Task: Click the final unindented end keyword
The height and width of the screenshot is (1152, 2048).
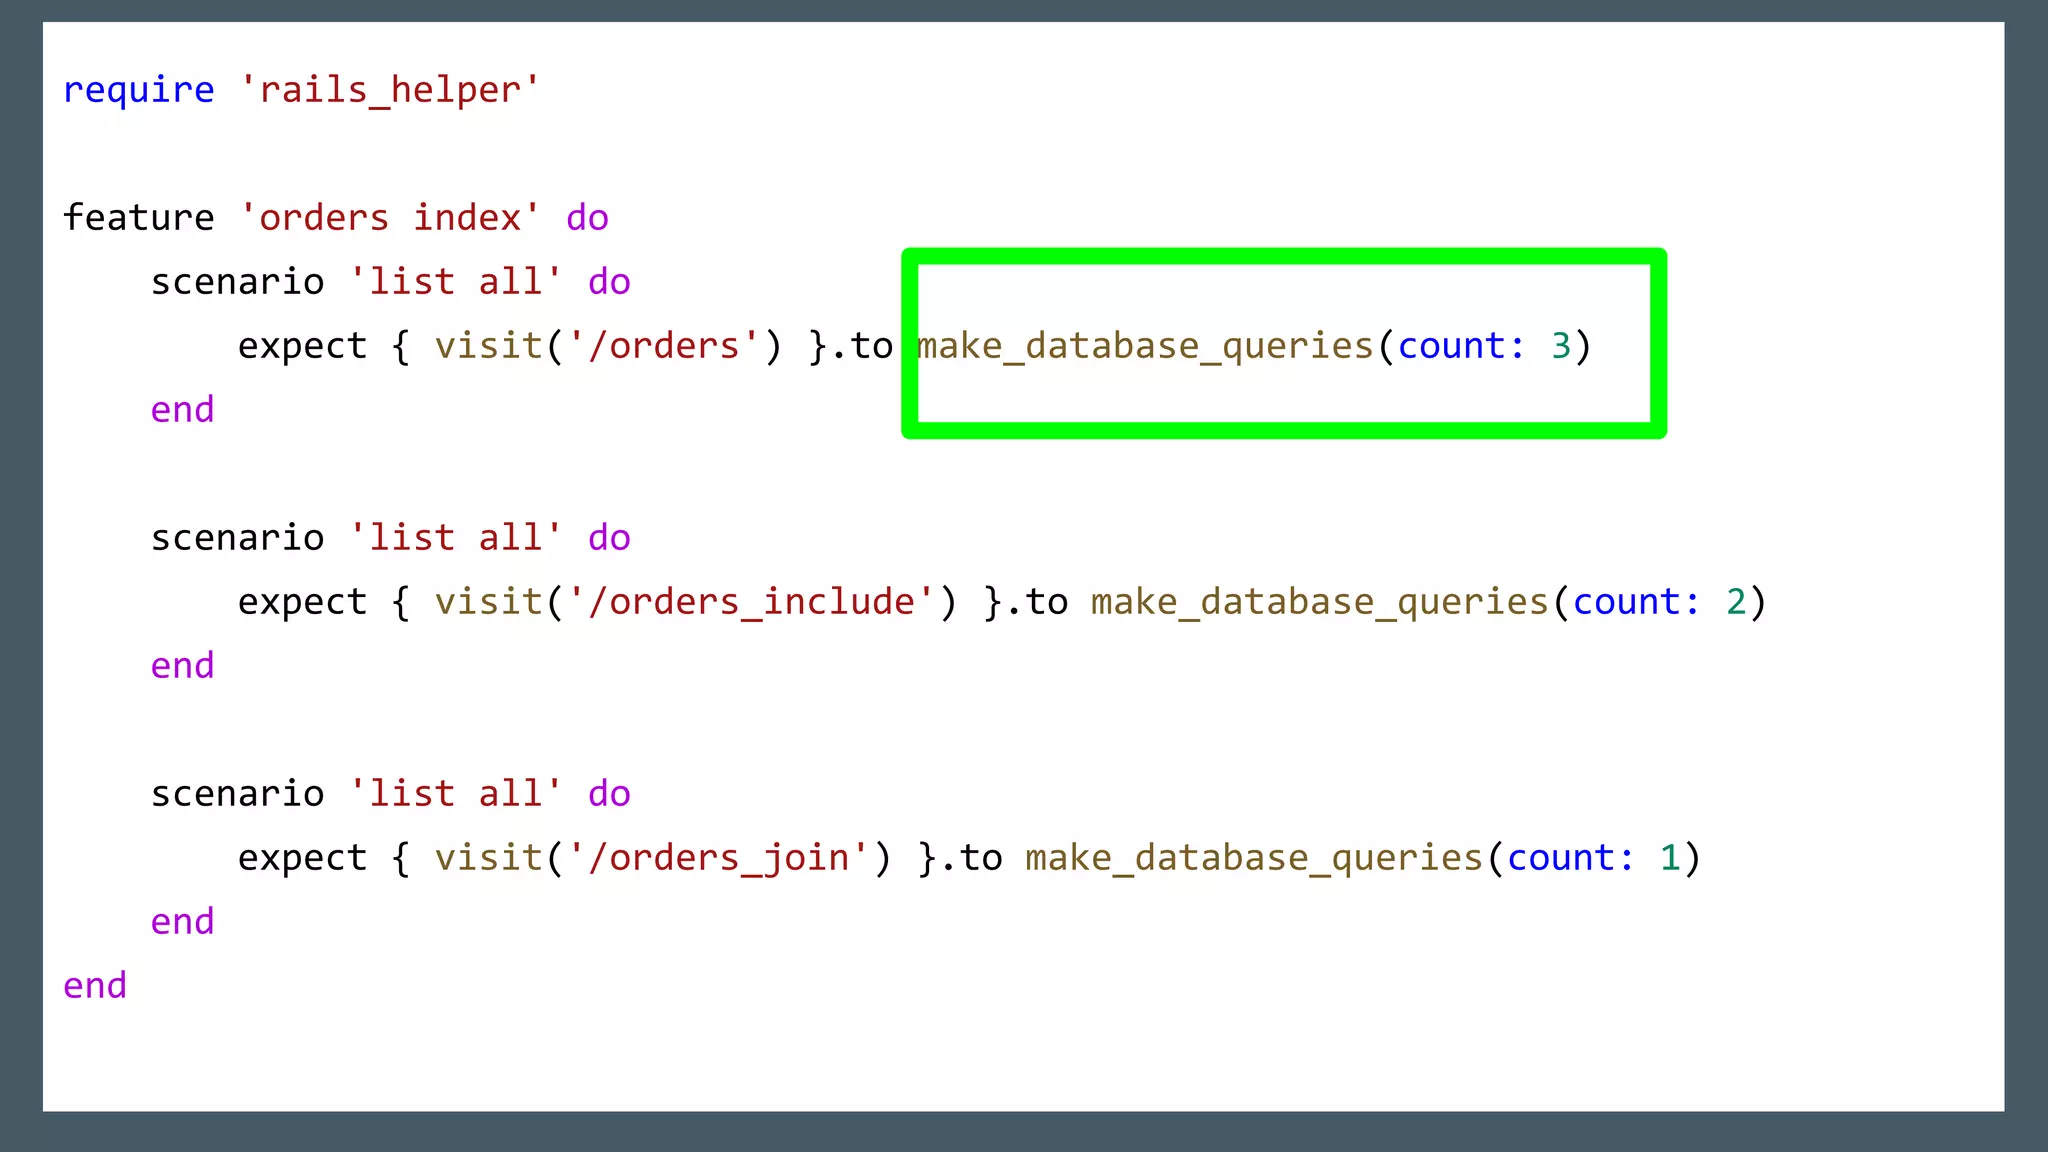Action: pos(95,986)
